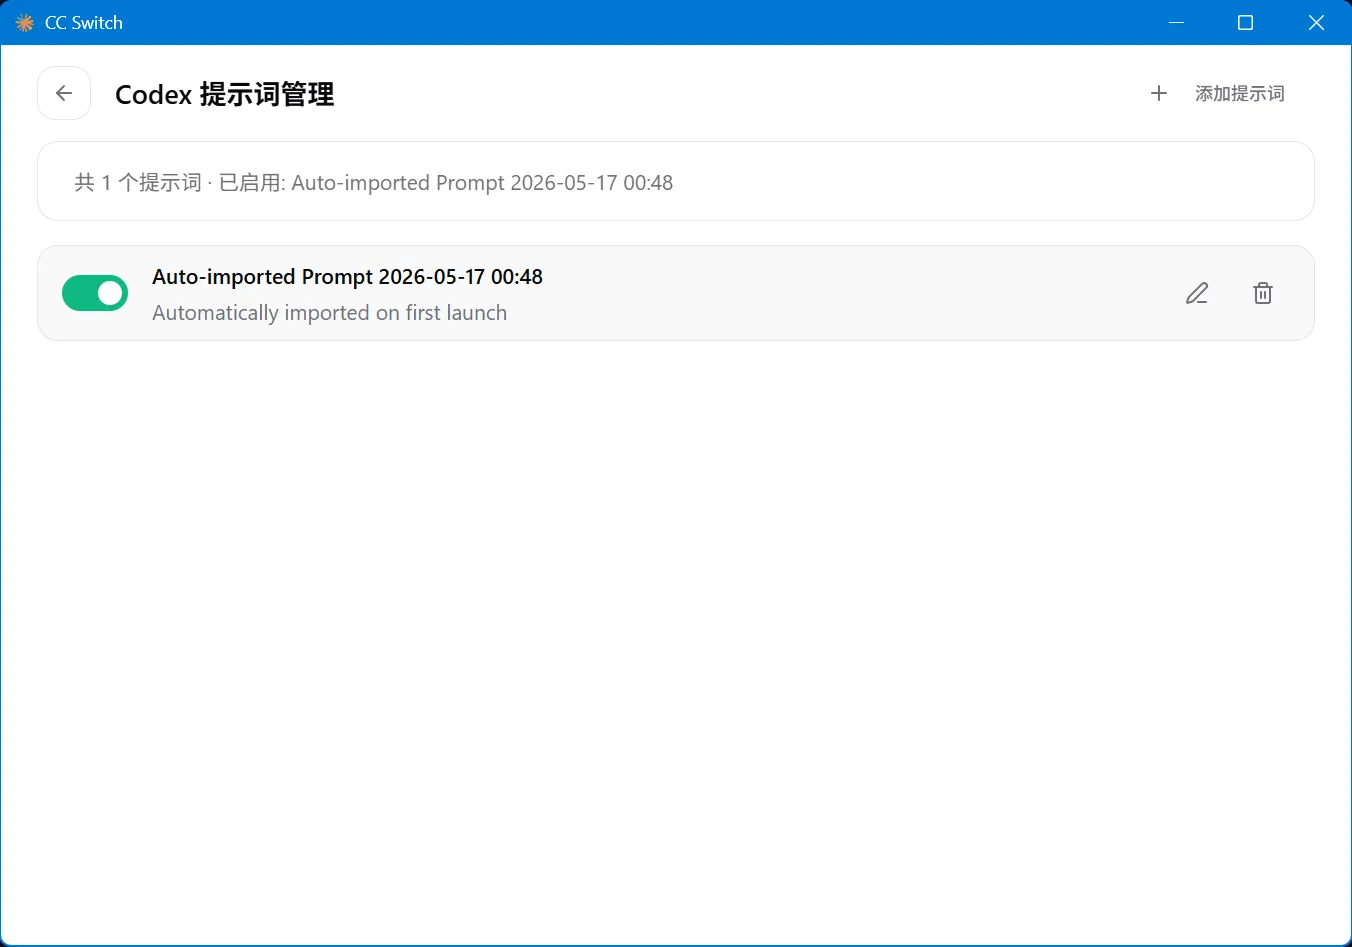Click the 共 1 个提示词 count text
The width and height of the screenshot is (1352, 947).
click(x=138, y=182)
